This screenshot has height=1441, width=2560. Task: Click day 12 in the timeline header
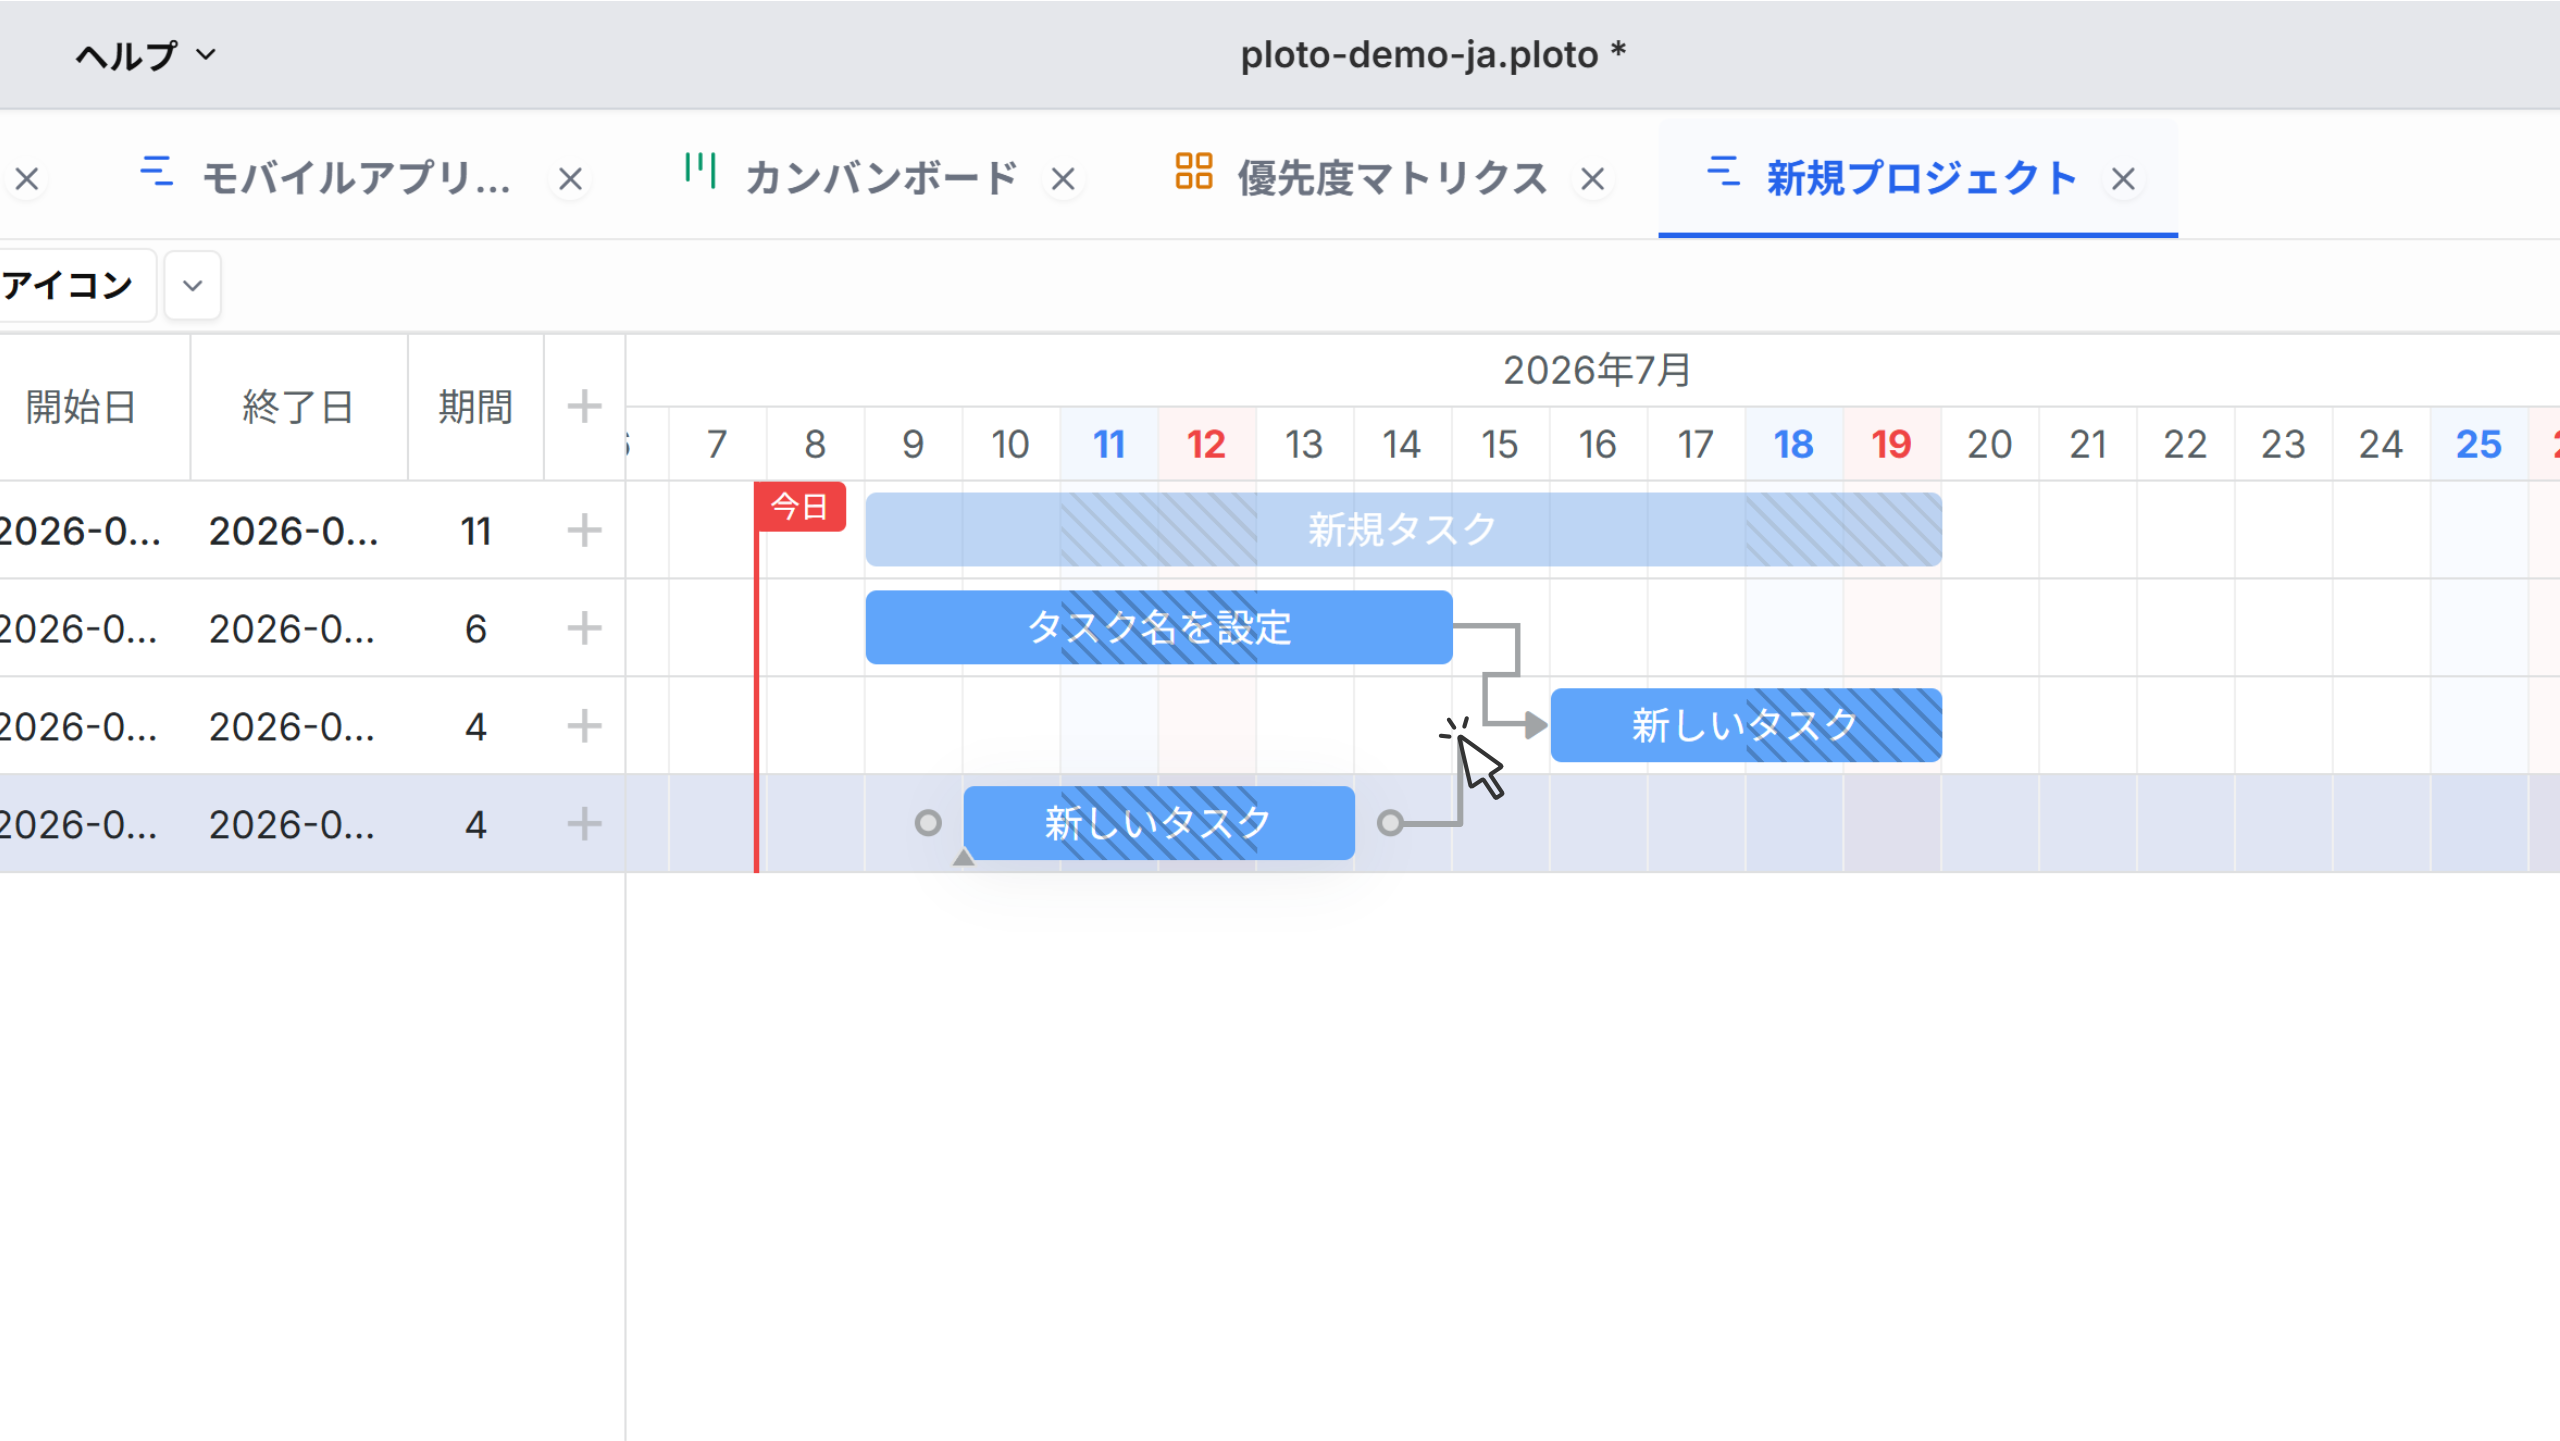click(1207, 444)
